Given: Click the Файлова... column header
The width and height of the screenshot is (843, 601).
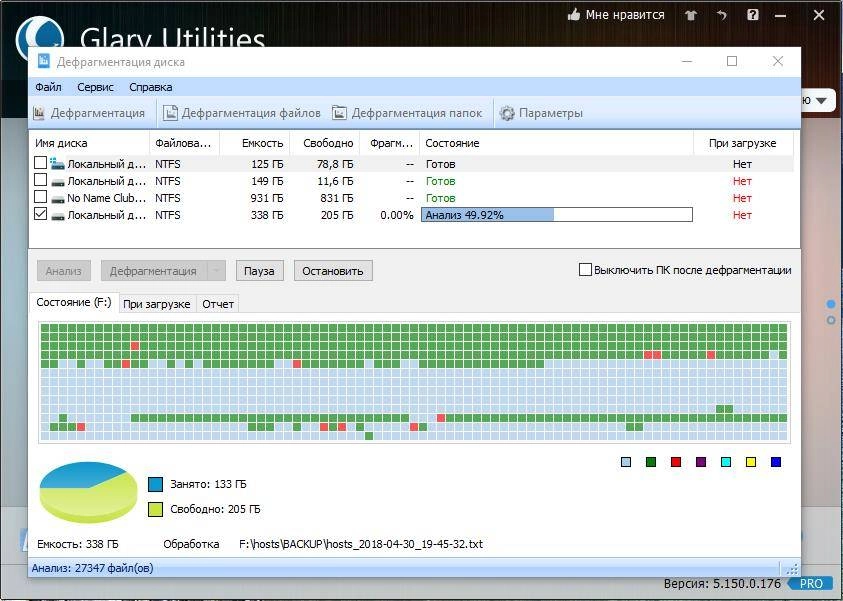Looking at the screenshot, I should click(x=184, y=143).
